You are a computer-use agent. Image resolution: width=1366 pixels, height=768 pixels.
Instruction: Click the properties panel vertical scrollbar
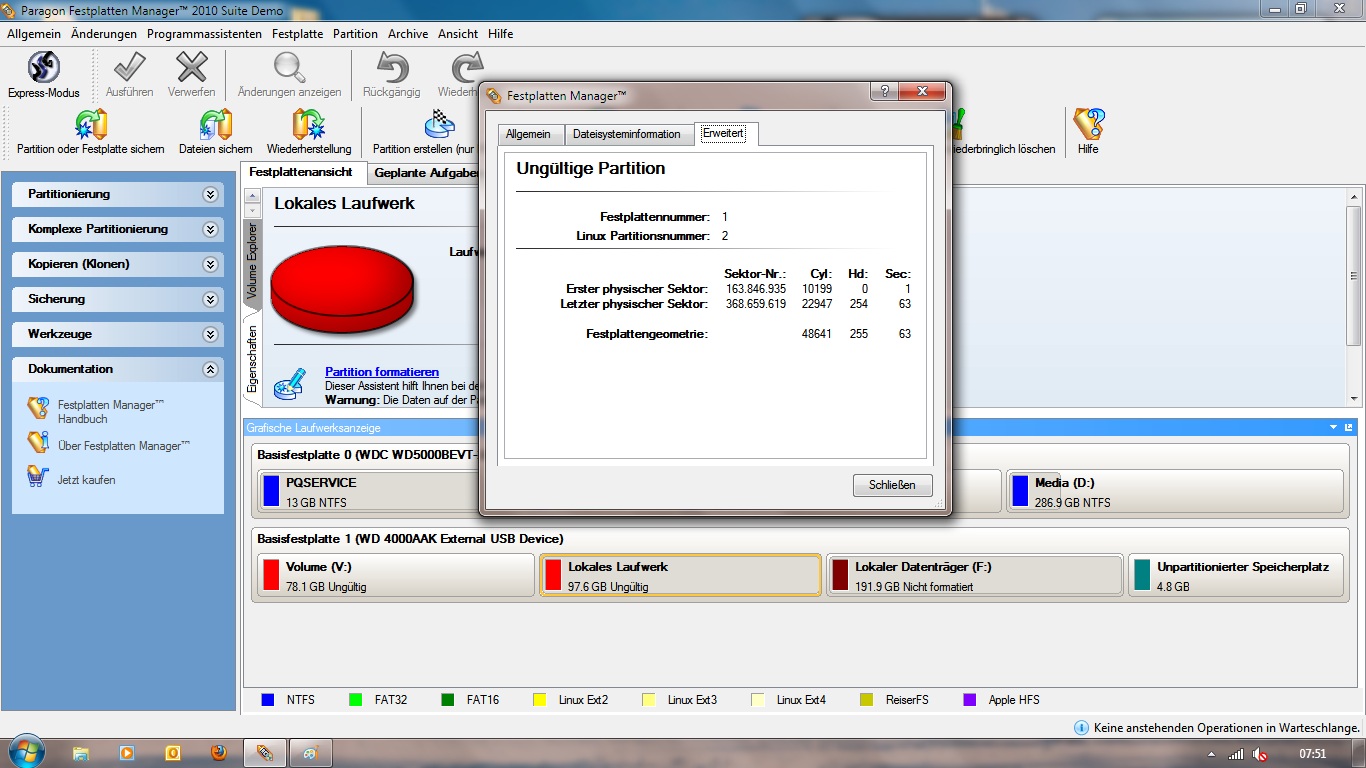[x=1354, y=296]
